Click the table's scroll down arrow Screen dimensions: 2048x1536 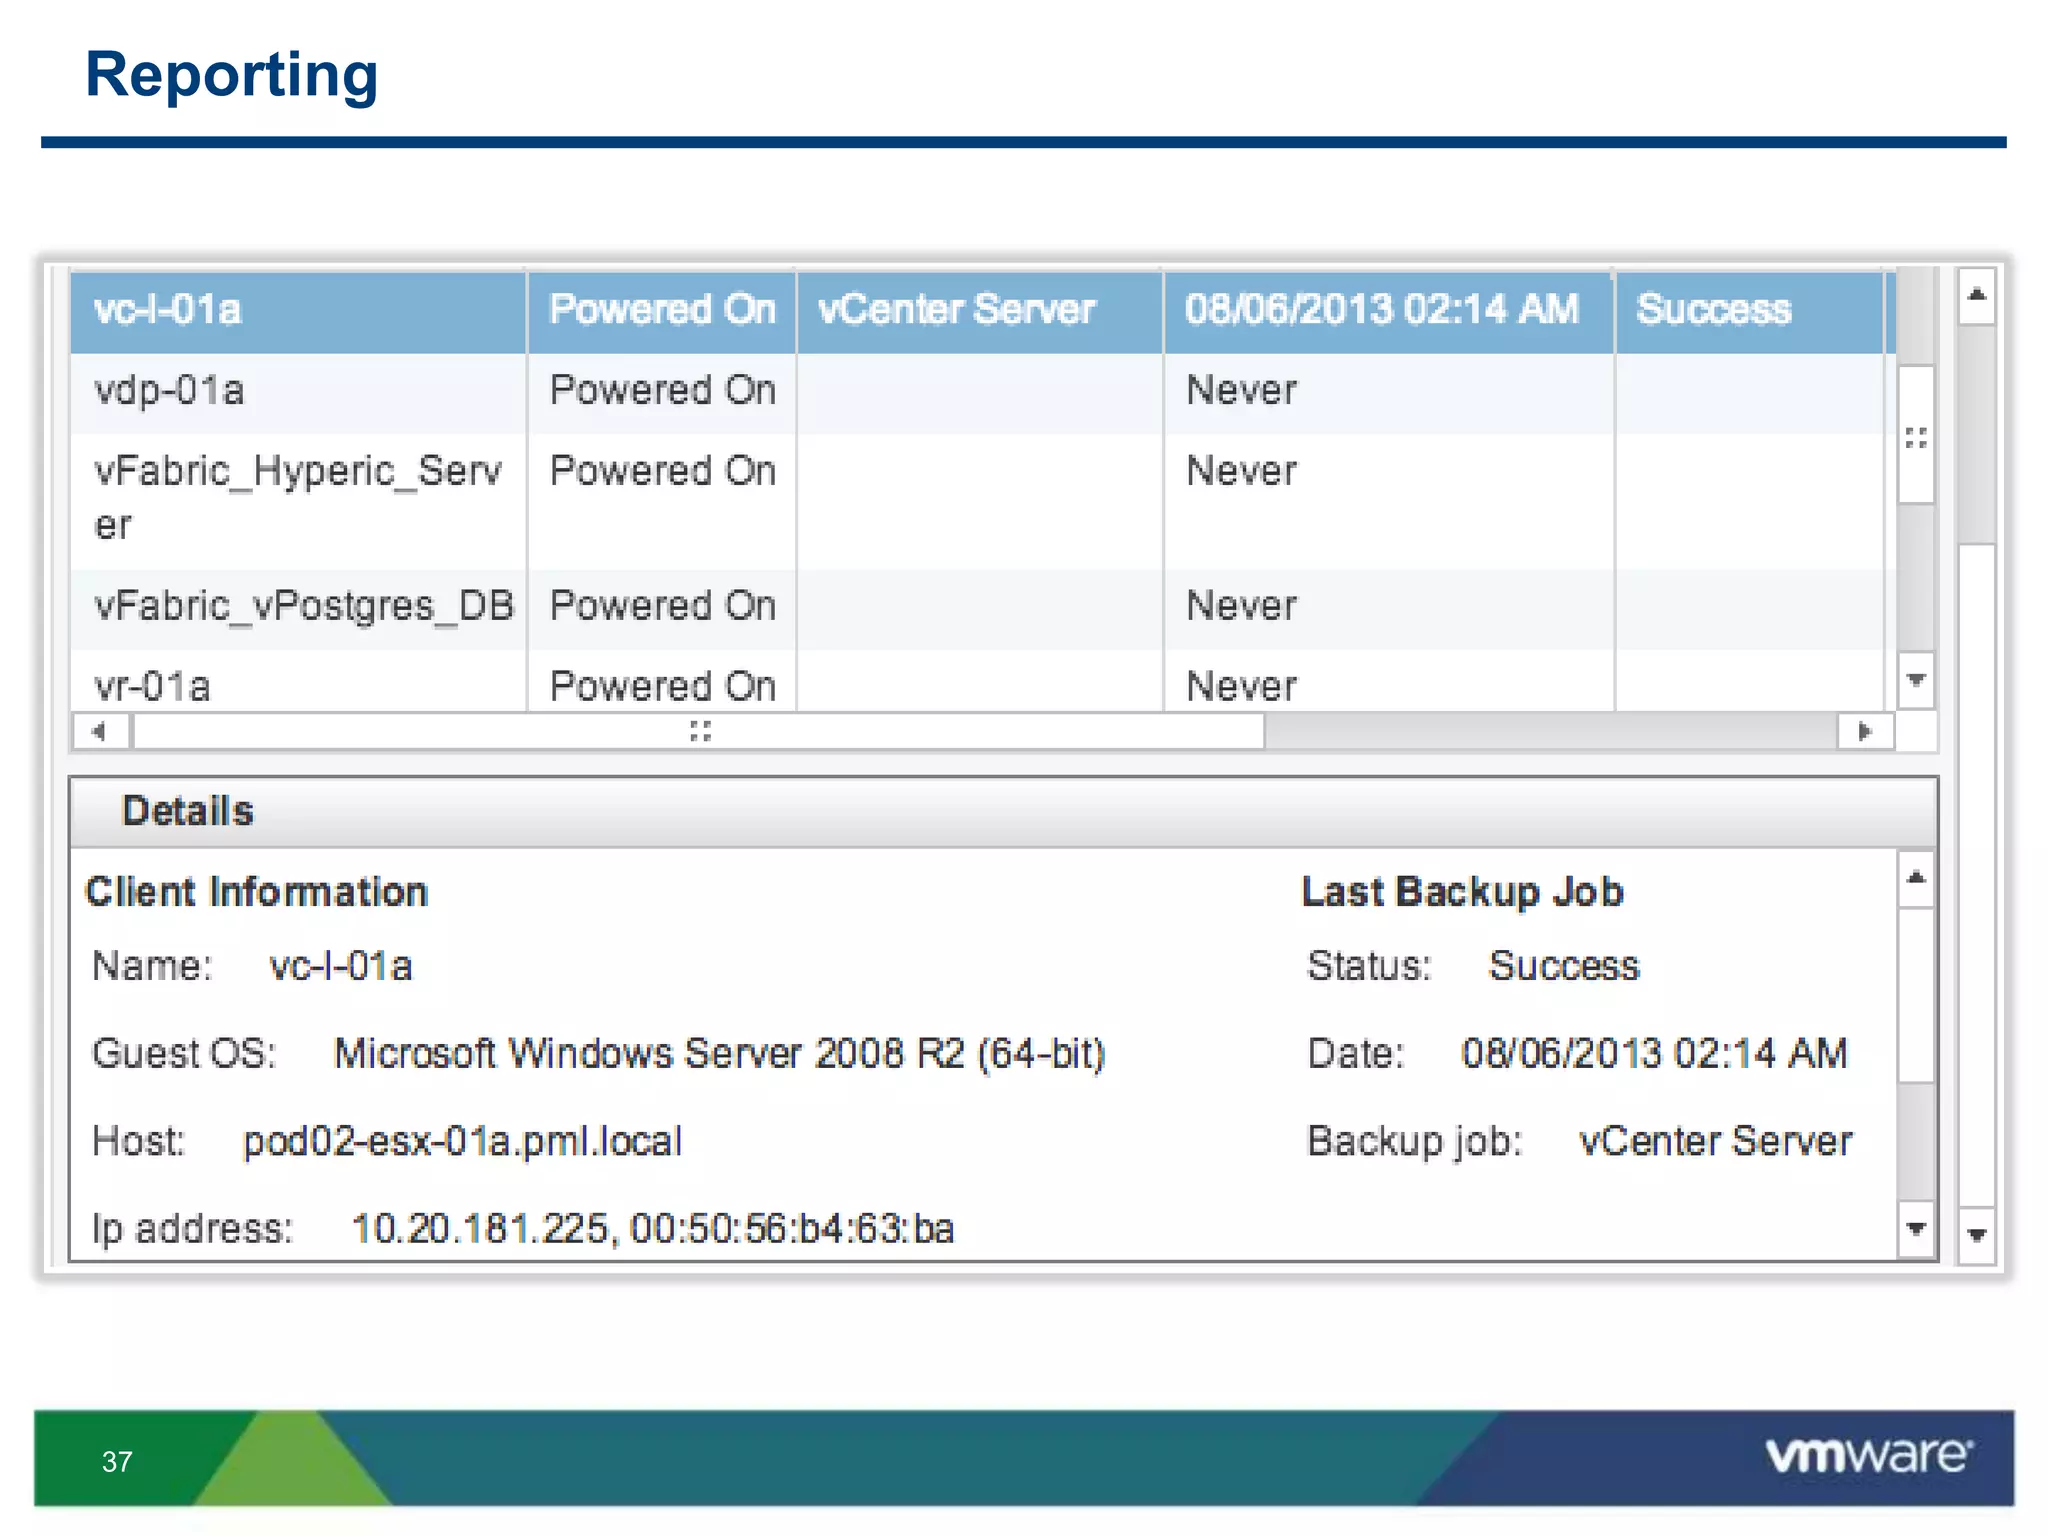click(x=1915, y=681)
